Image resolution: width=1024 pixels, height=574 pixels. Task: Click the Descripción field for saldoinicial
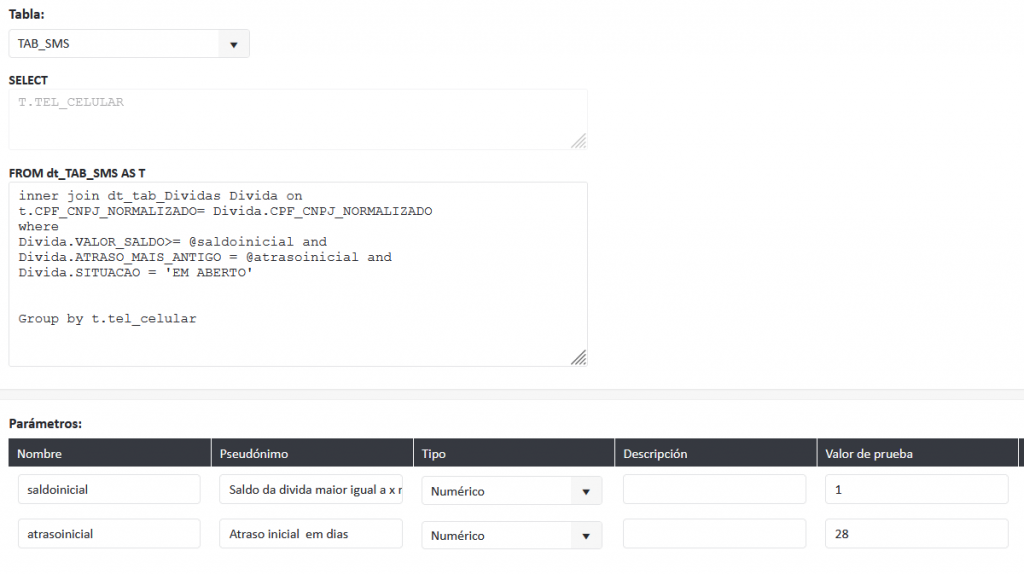click(714, 490)
